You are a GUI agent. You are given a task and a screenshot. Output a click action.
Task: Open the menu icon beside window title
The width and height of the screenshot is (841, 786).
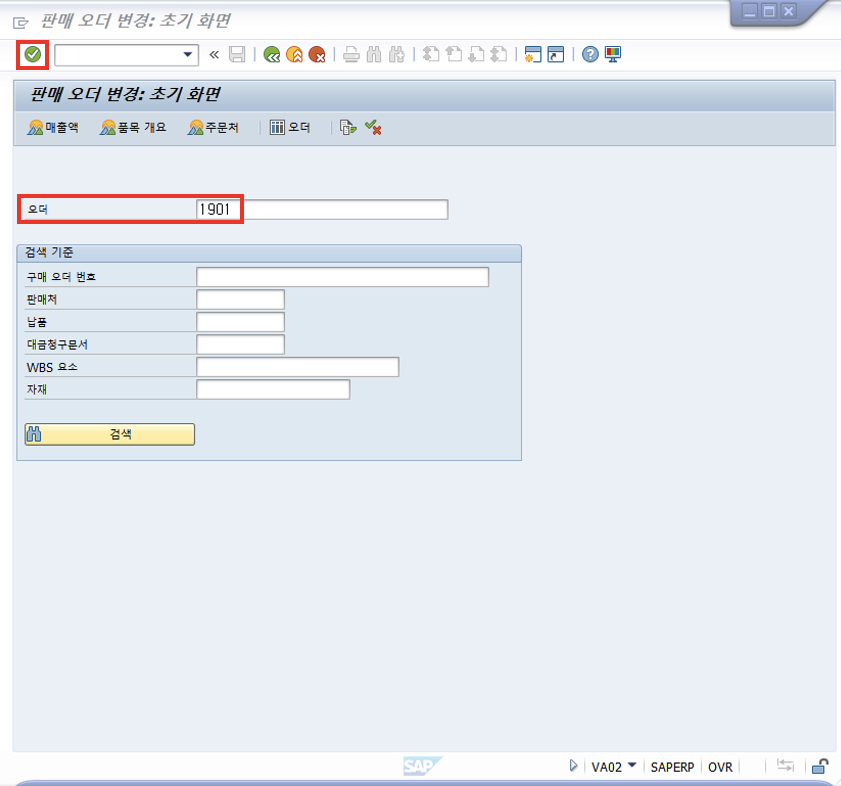click(20, 23)
